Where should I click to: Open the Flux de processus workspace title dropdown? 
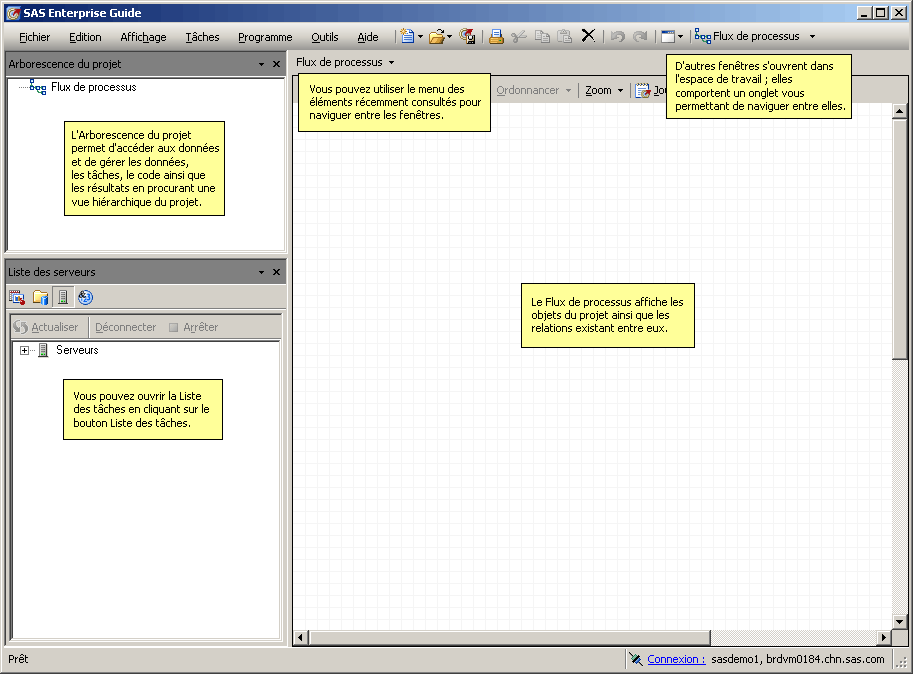pos(391,62)
